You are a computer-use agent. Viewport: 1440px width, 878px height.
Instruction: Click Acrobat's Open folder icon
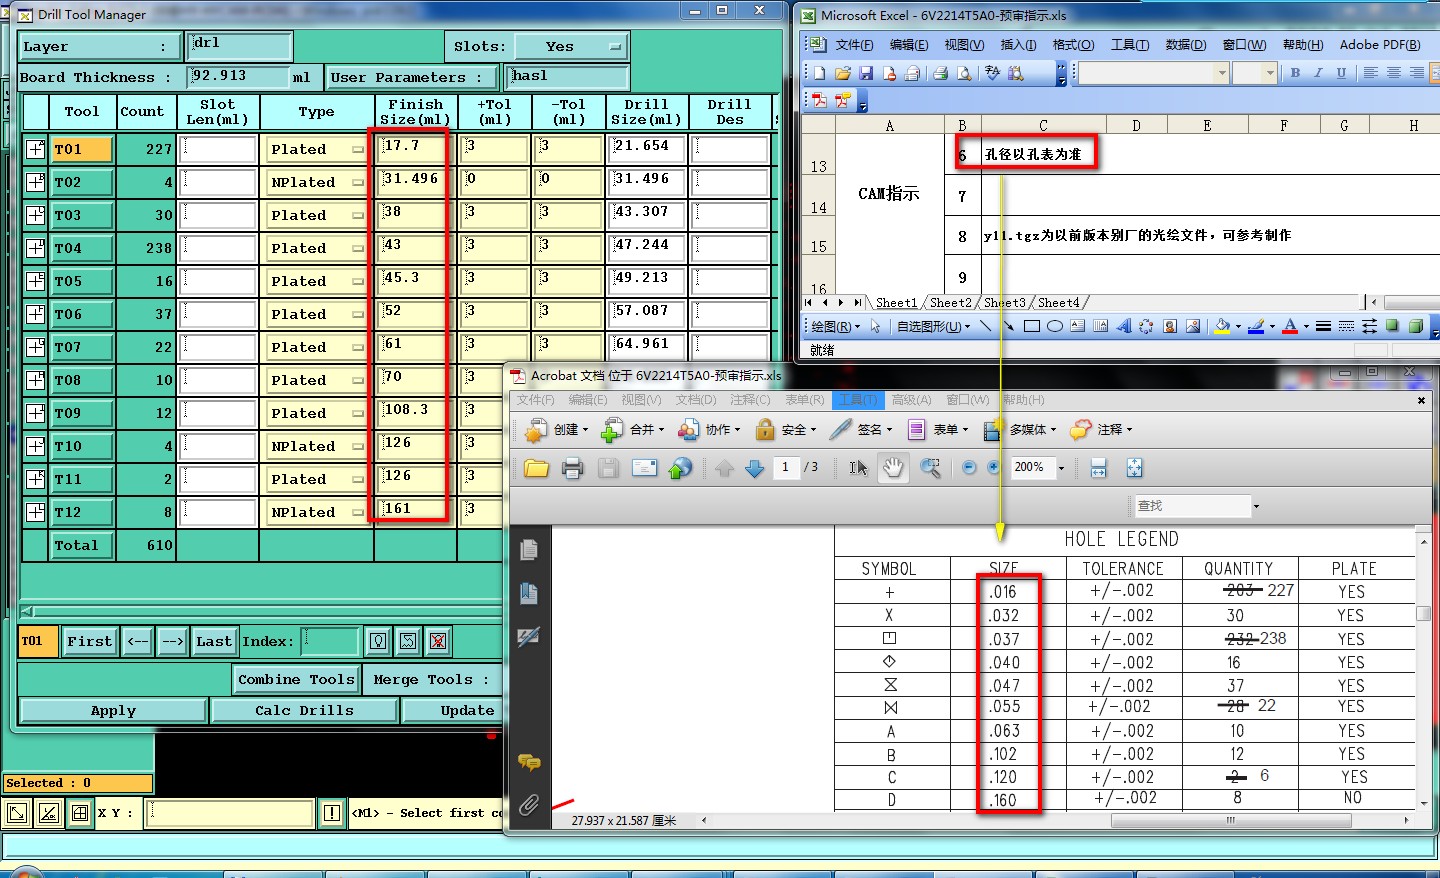click(x=536, y=468)
